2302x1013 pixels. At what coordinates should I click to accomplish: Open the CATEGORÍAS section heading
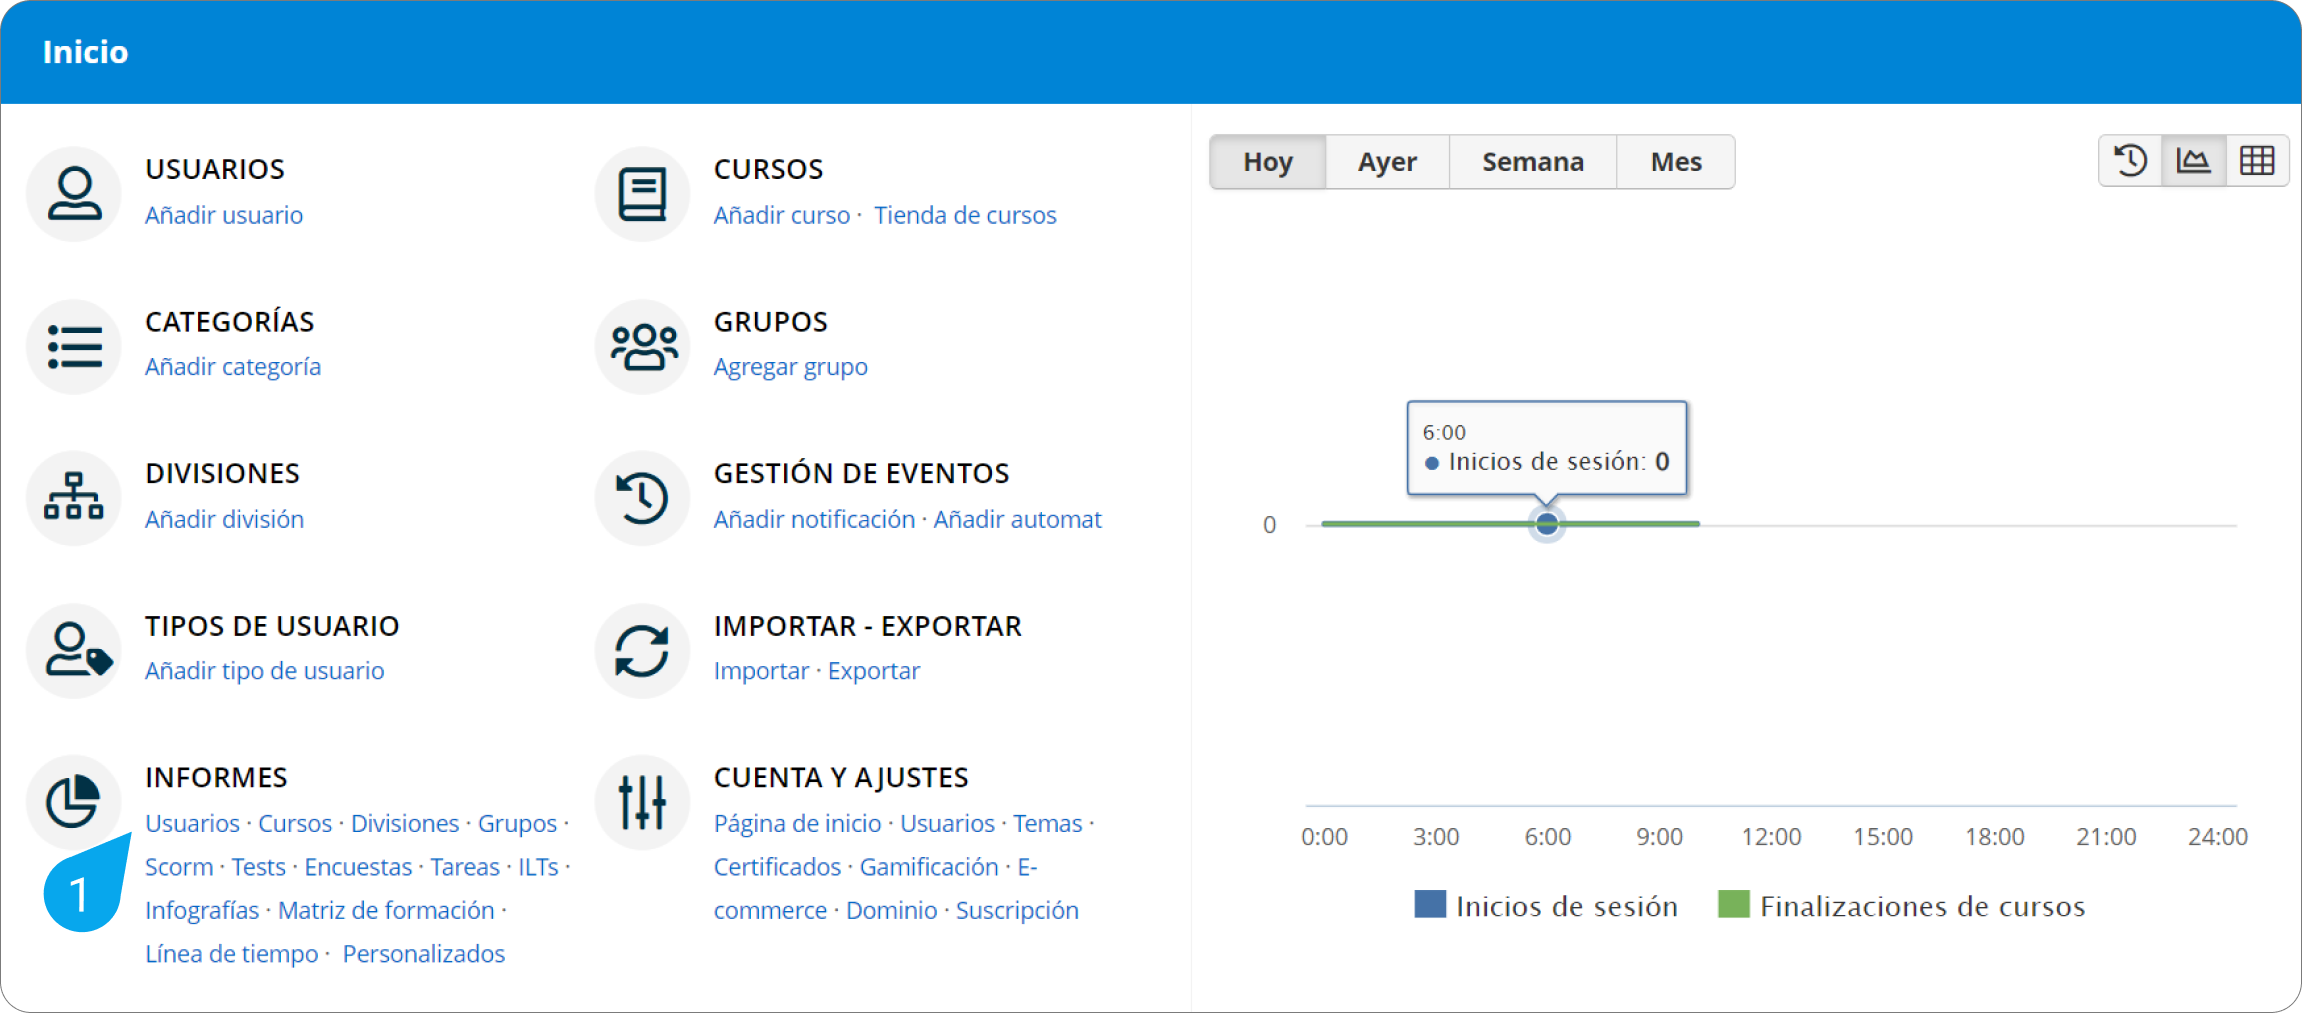coord(230,321)
